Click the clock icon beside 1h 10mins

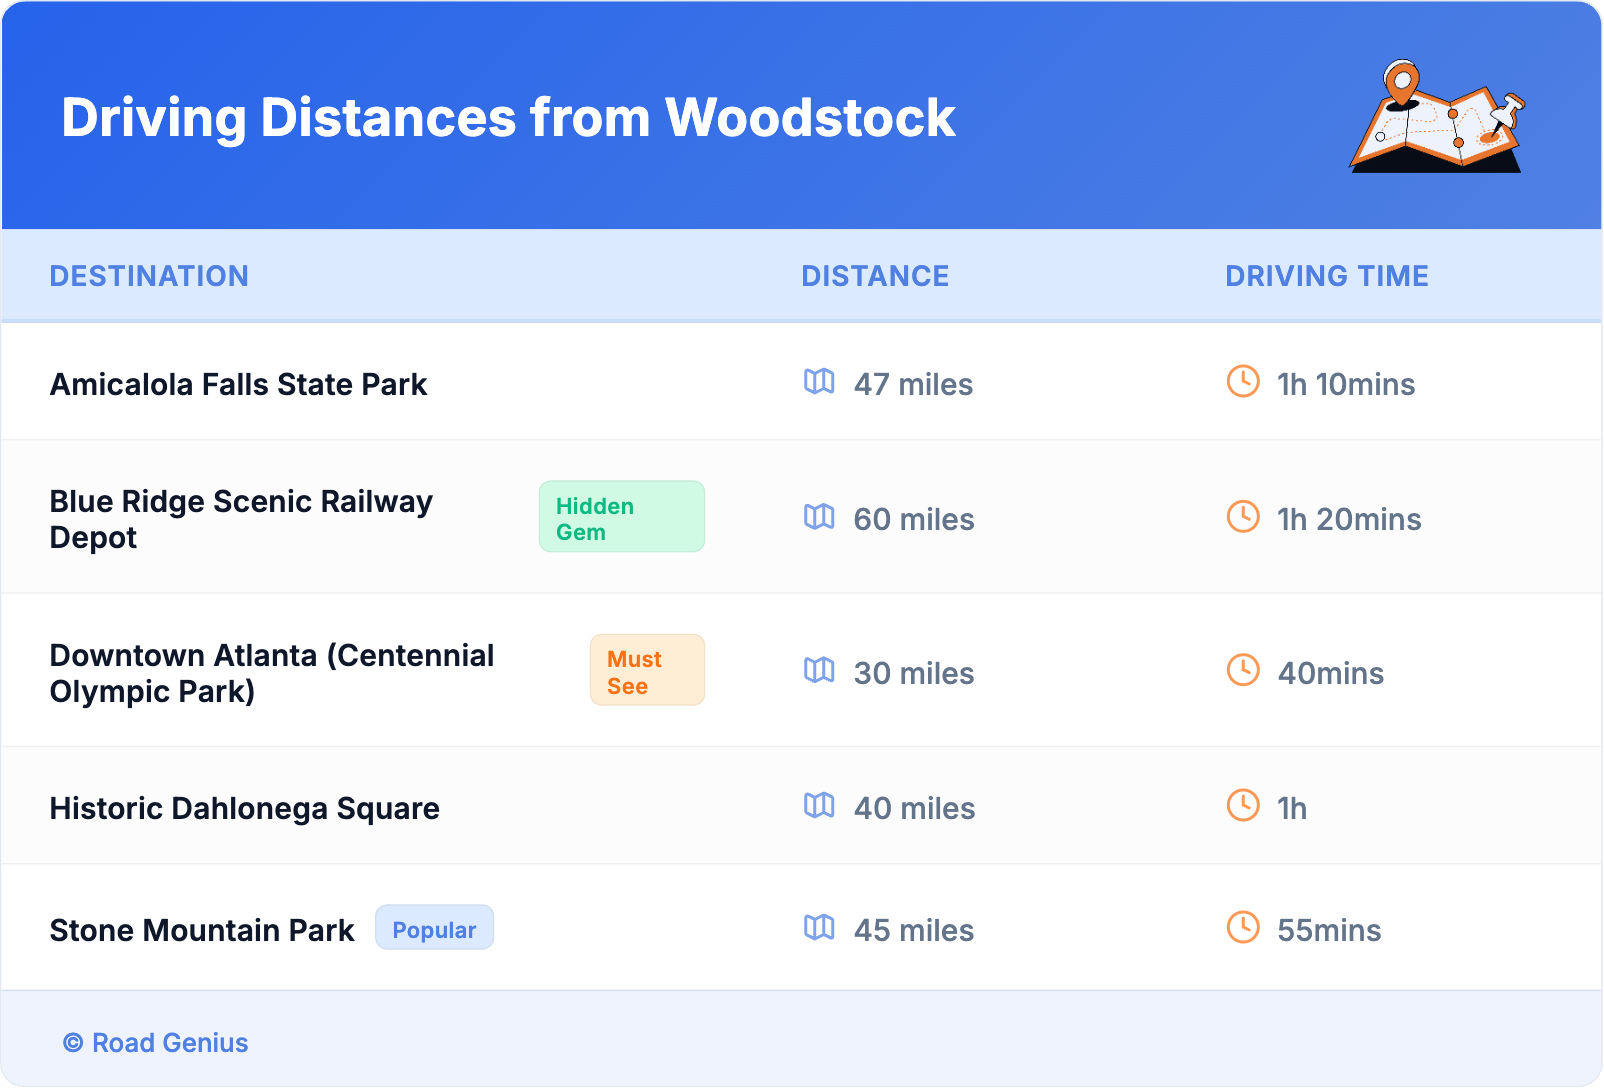1243,382
